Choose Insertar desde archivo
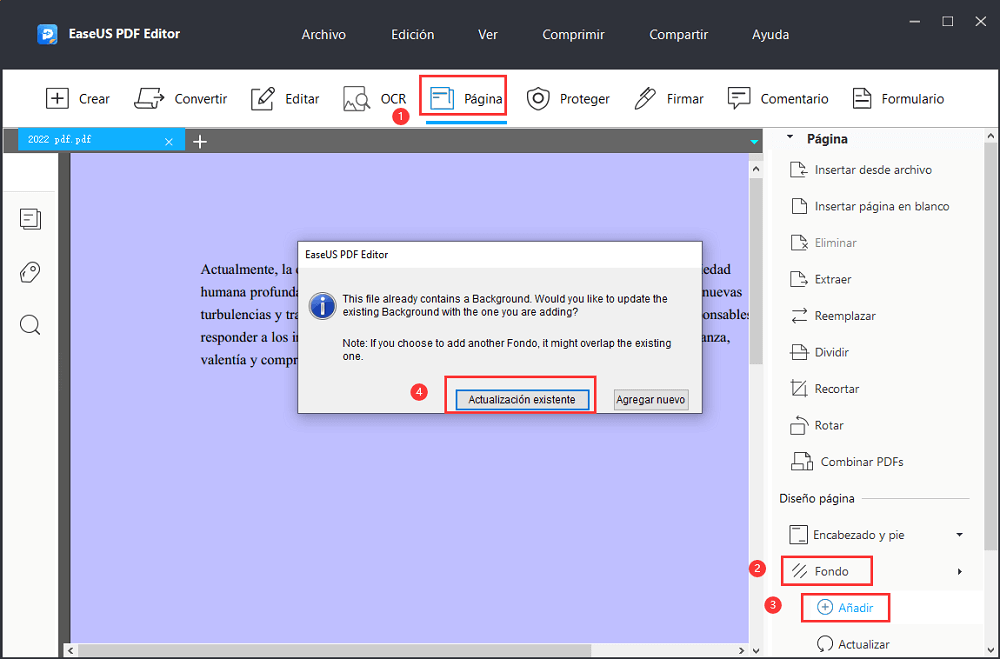This screenshot has width=1000, height=659. coord(861,170)
